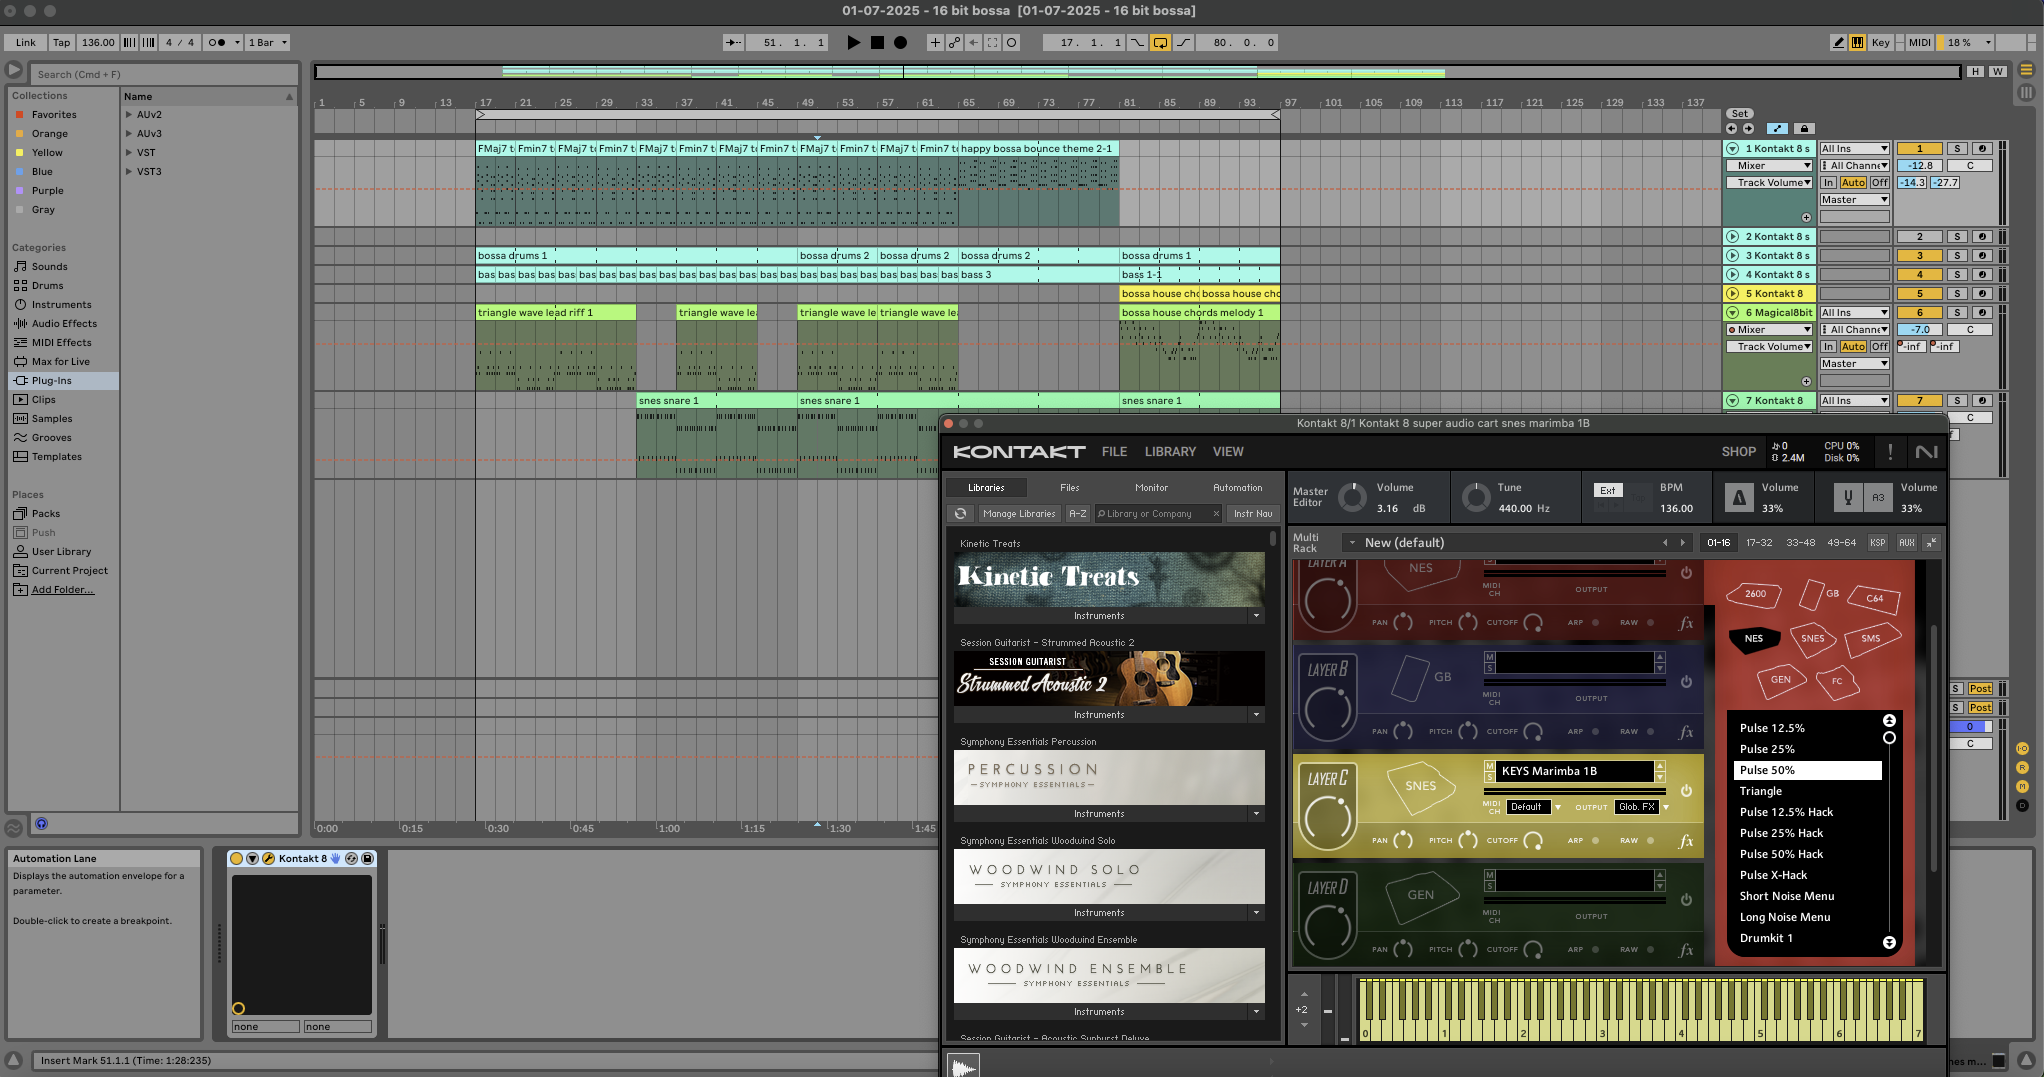This screenshot has height=1077, width=2044.
Task: Arm track 4 for recording
Action: 1981,275
